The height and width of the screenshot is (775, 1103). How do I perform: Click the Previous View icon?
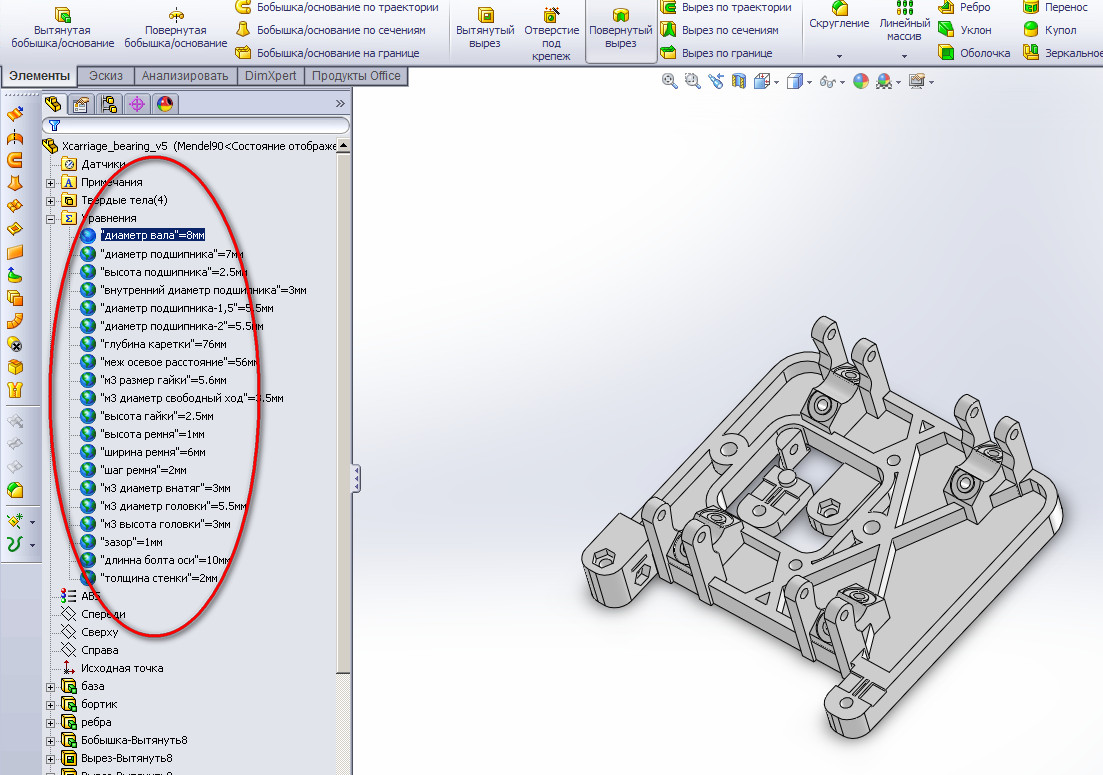[715, 82]
